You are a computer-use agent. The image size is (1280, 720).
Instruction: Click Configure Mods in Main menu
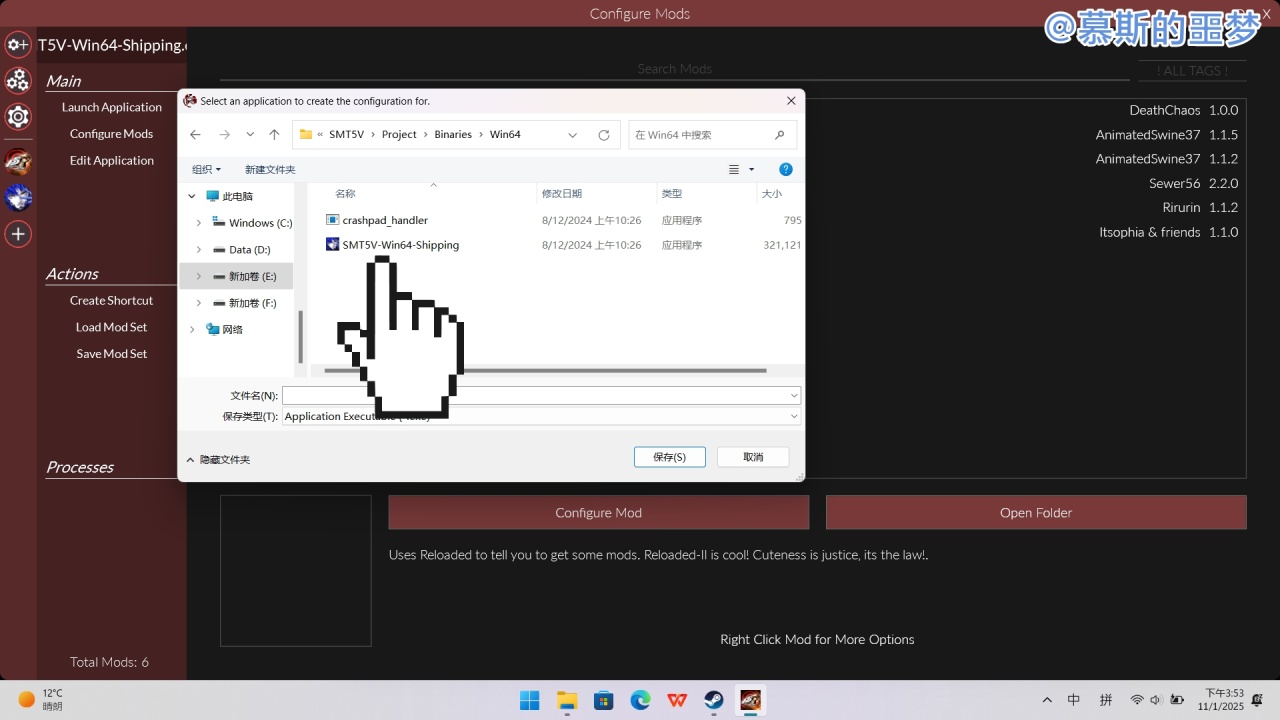pyautogui.click(x=112, y=134)
